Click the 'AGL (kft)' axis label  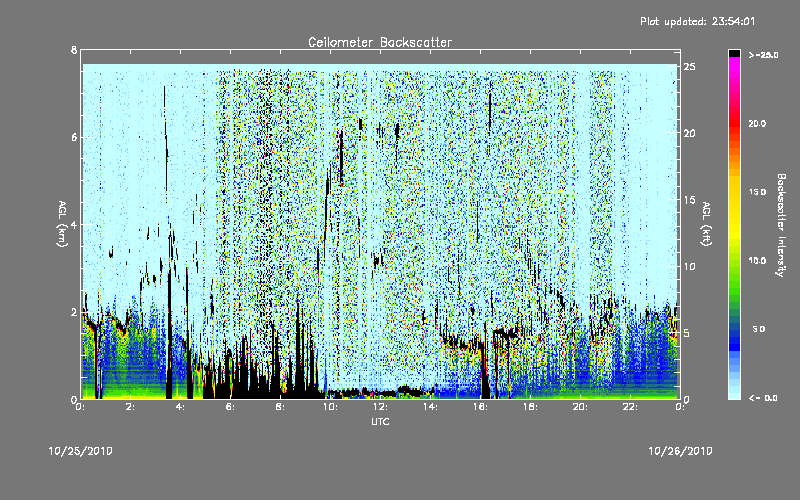706,224
